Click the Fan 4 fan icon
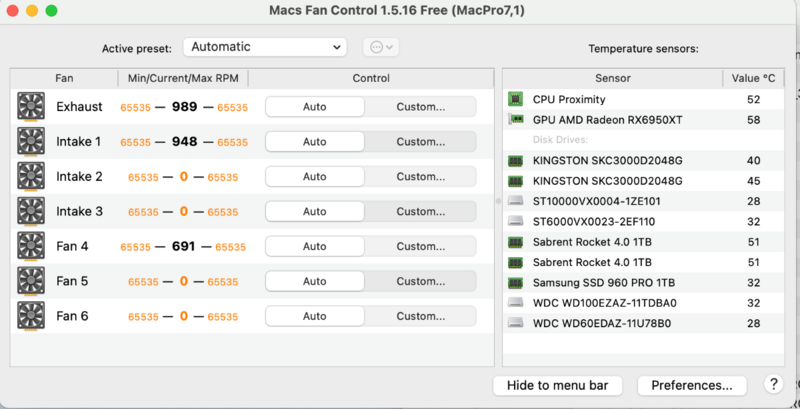800x409 pixels. (x=31, y=246)
